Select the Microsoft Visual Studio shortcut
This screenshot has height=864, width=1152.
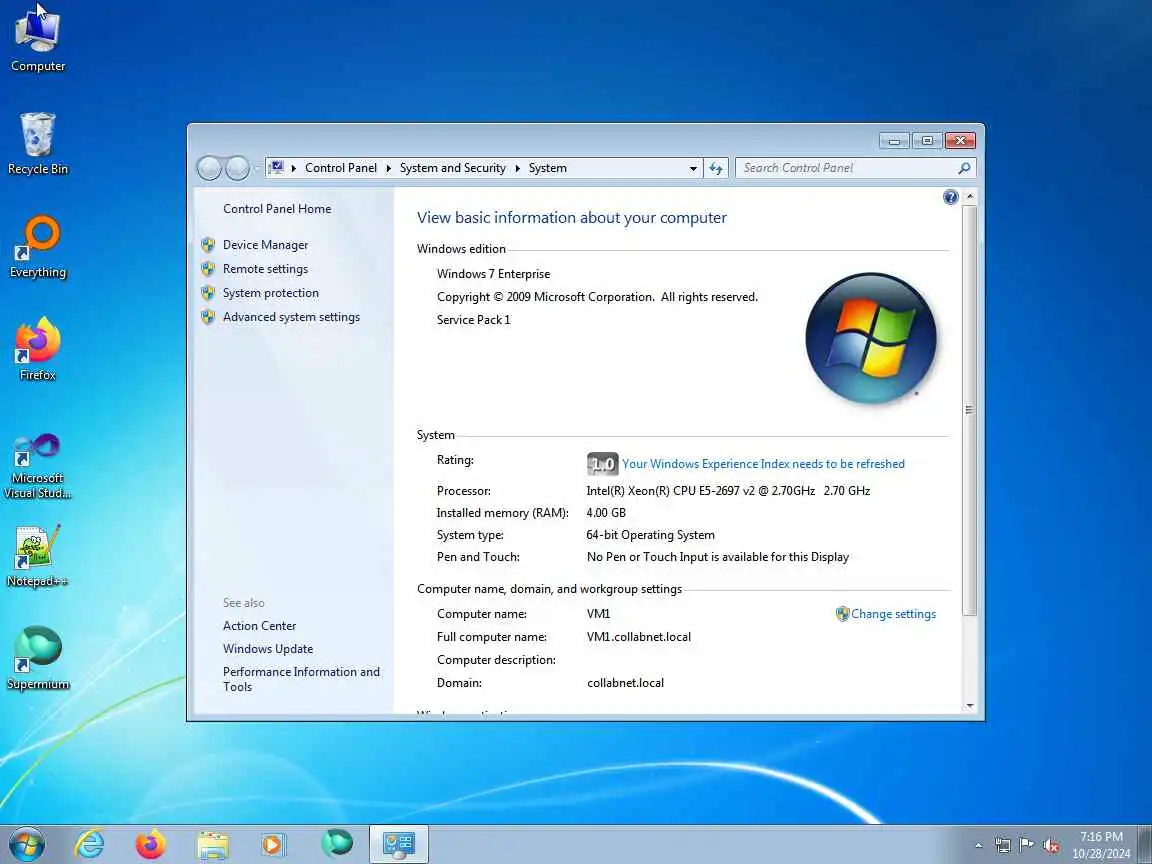(37, 466)
